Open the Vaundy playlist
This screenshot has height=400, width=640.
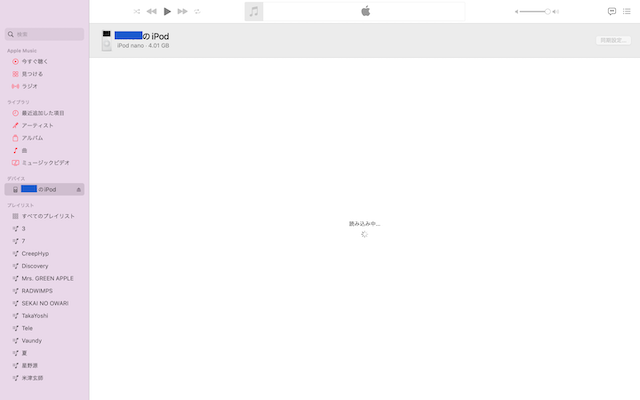(44, 341)
